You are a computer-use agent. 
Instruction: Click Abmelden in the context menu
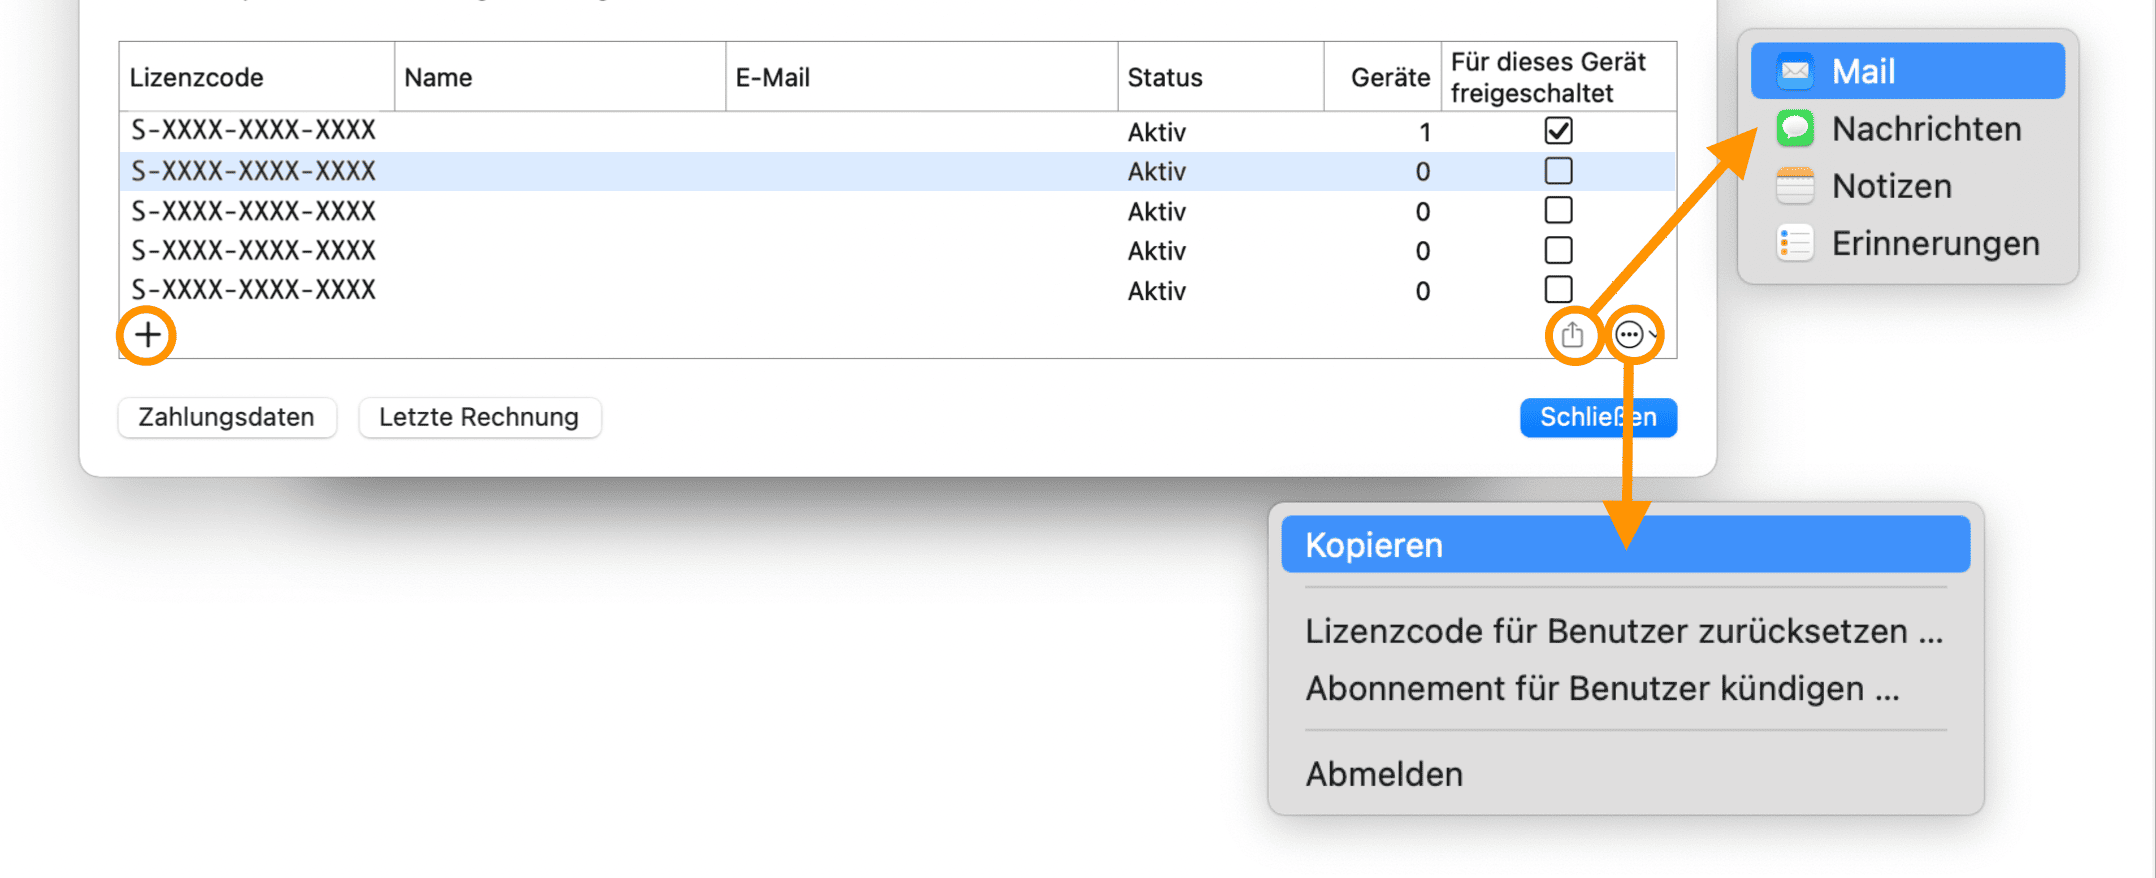(1384, 774)
